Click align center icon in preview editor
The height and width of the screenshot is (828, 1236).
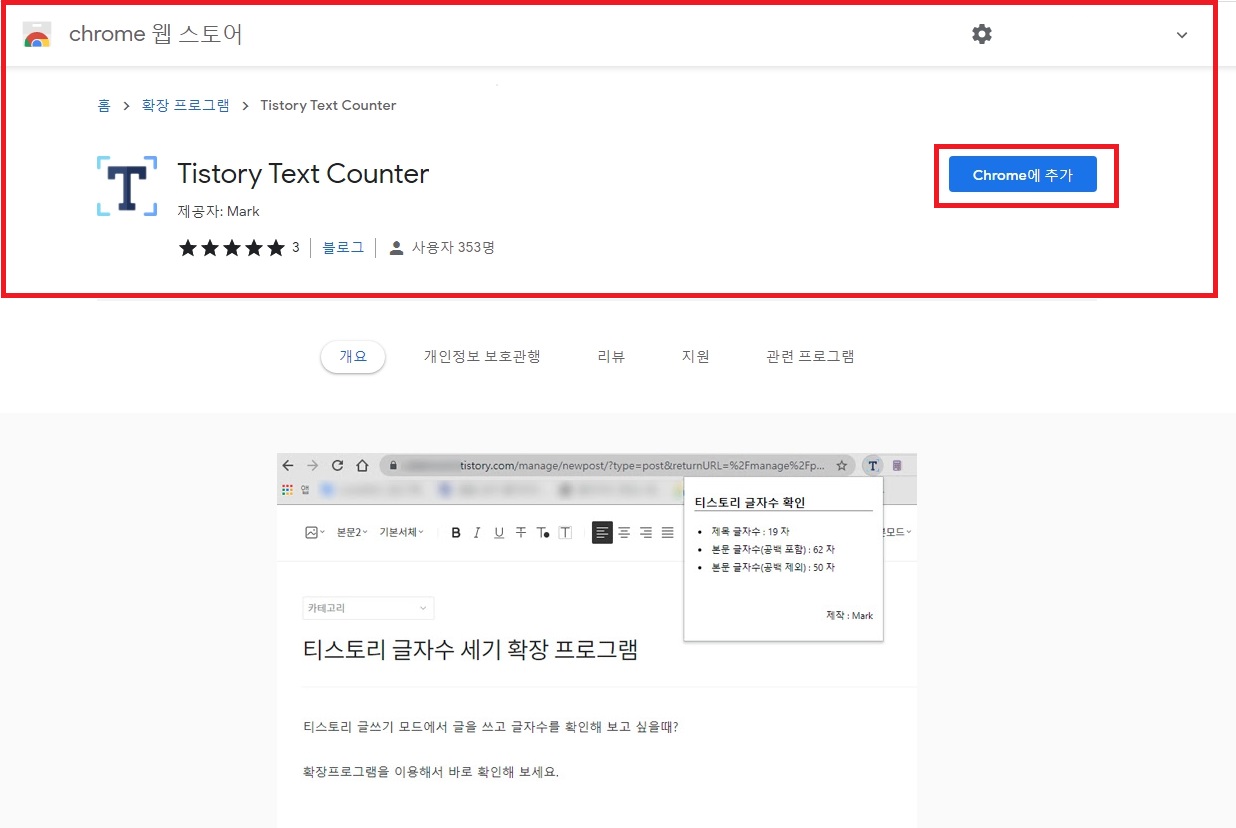point(624,533)
